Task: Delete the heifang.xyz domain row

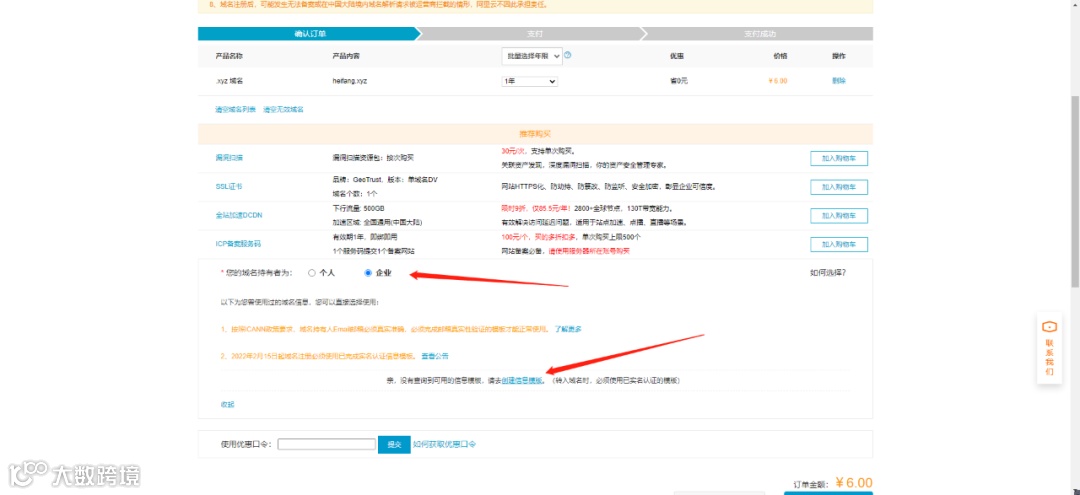Action: pos(838,81)
